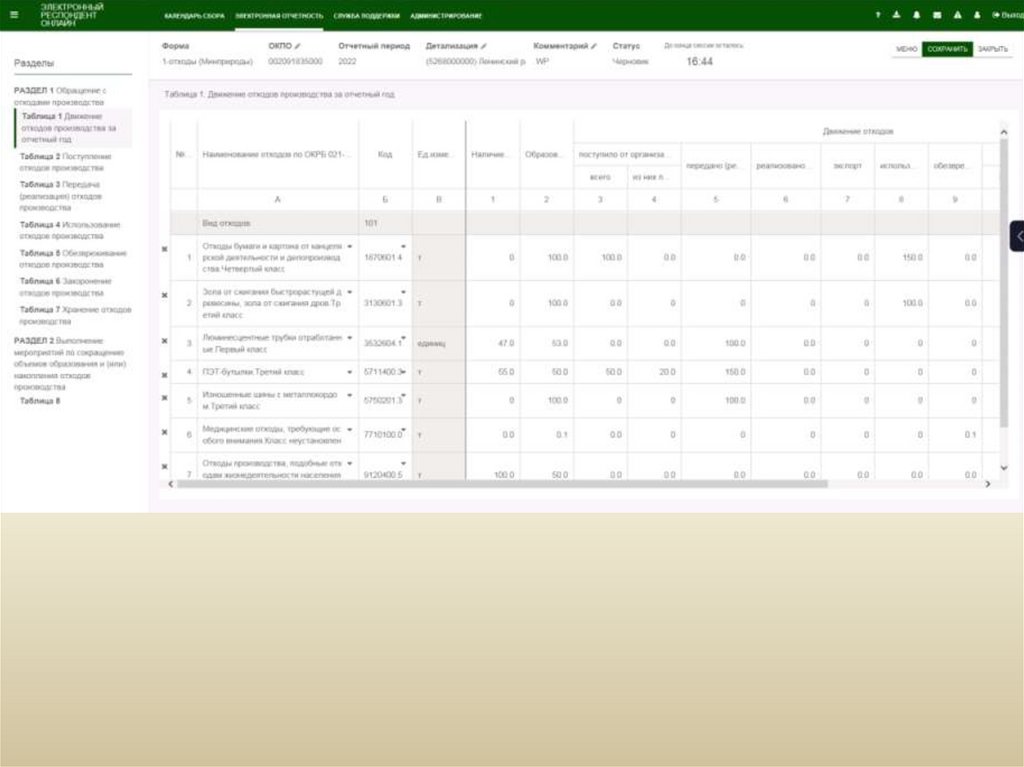Screen dimensions: 1024x767
Task: Open waste name dropdown in row 6
Action: point(349,429)
